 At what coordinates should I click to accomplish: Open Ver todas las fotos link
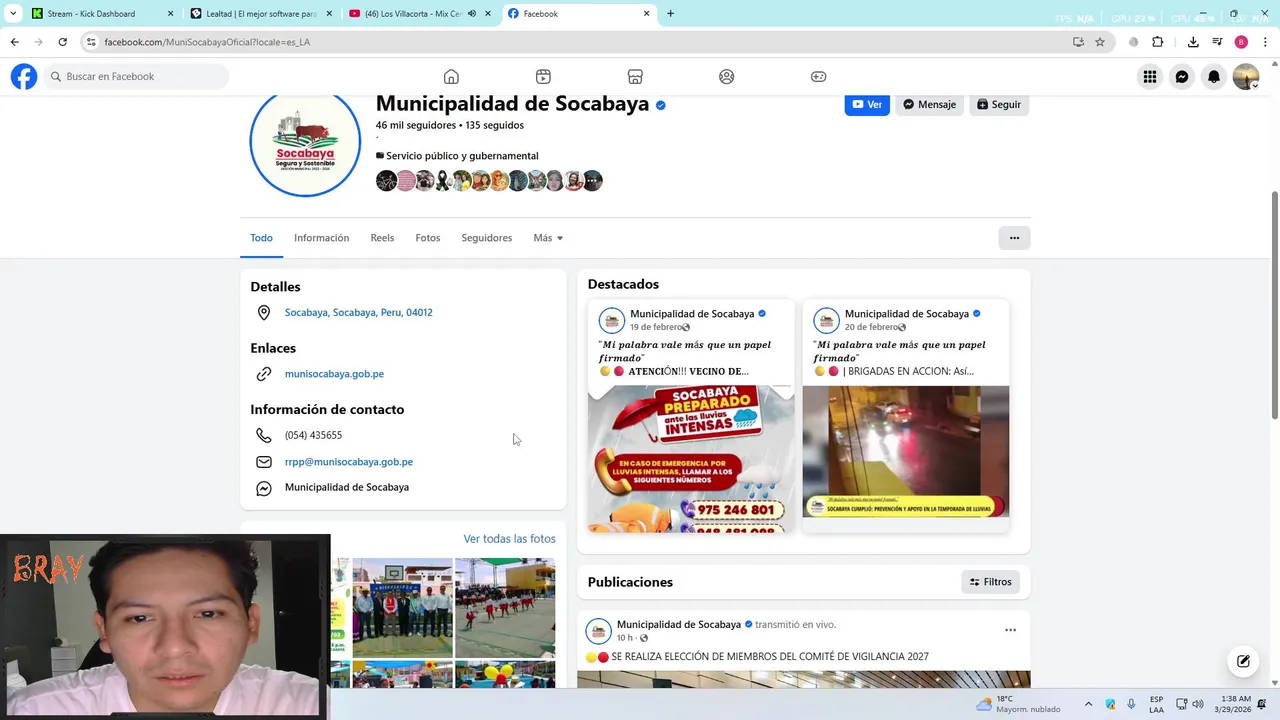[x=509, y=539]
